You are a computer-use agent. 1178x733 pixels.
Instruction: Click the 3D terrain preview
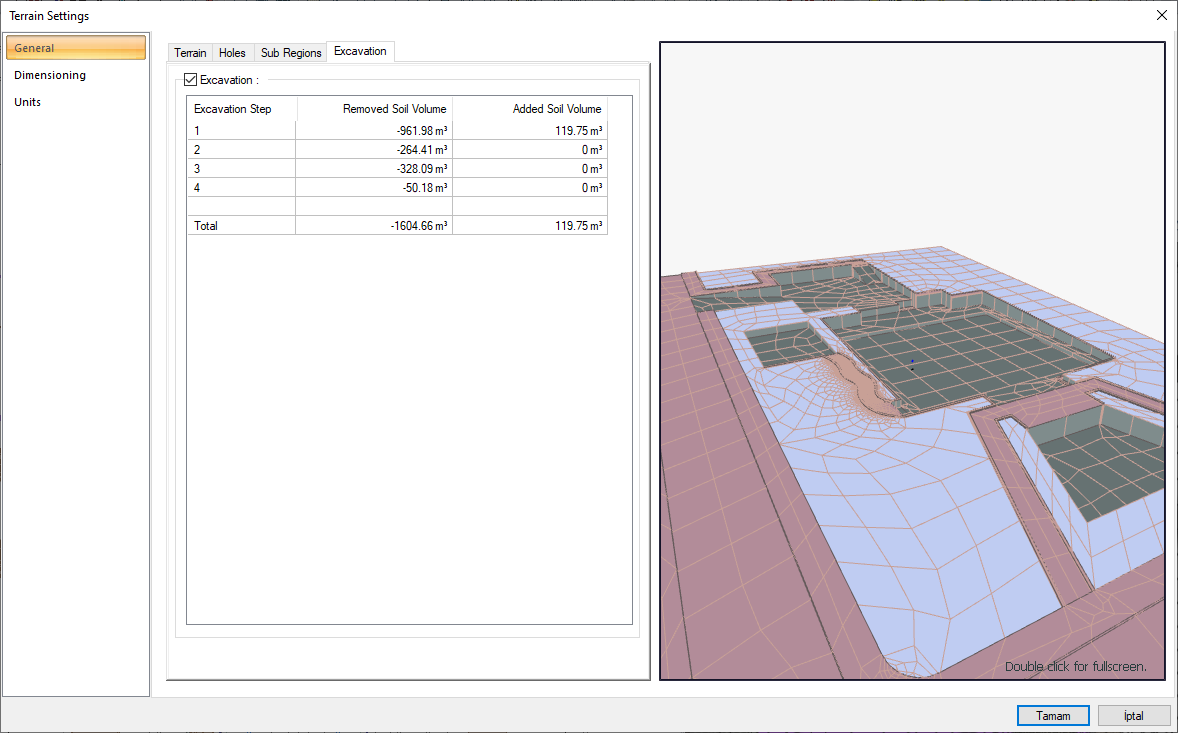911,360
